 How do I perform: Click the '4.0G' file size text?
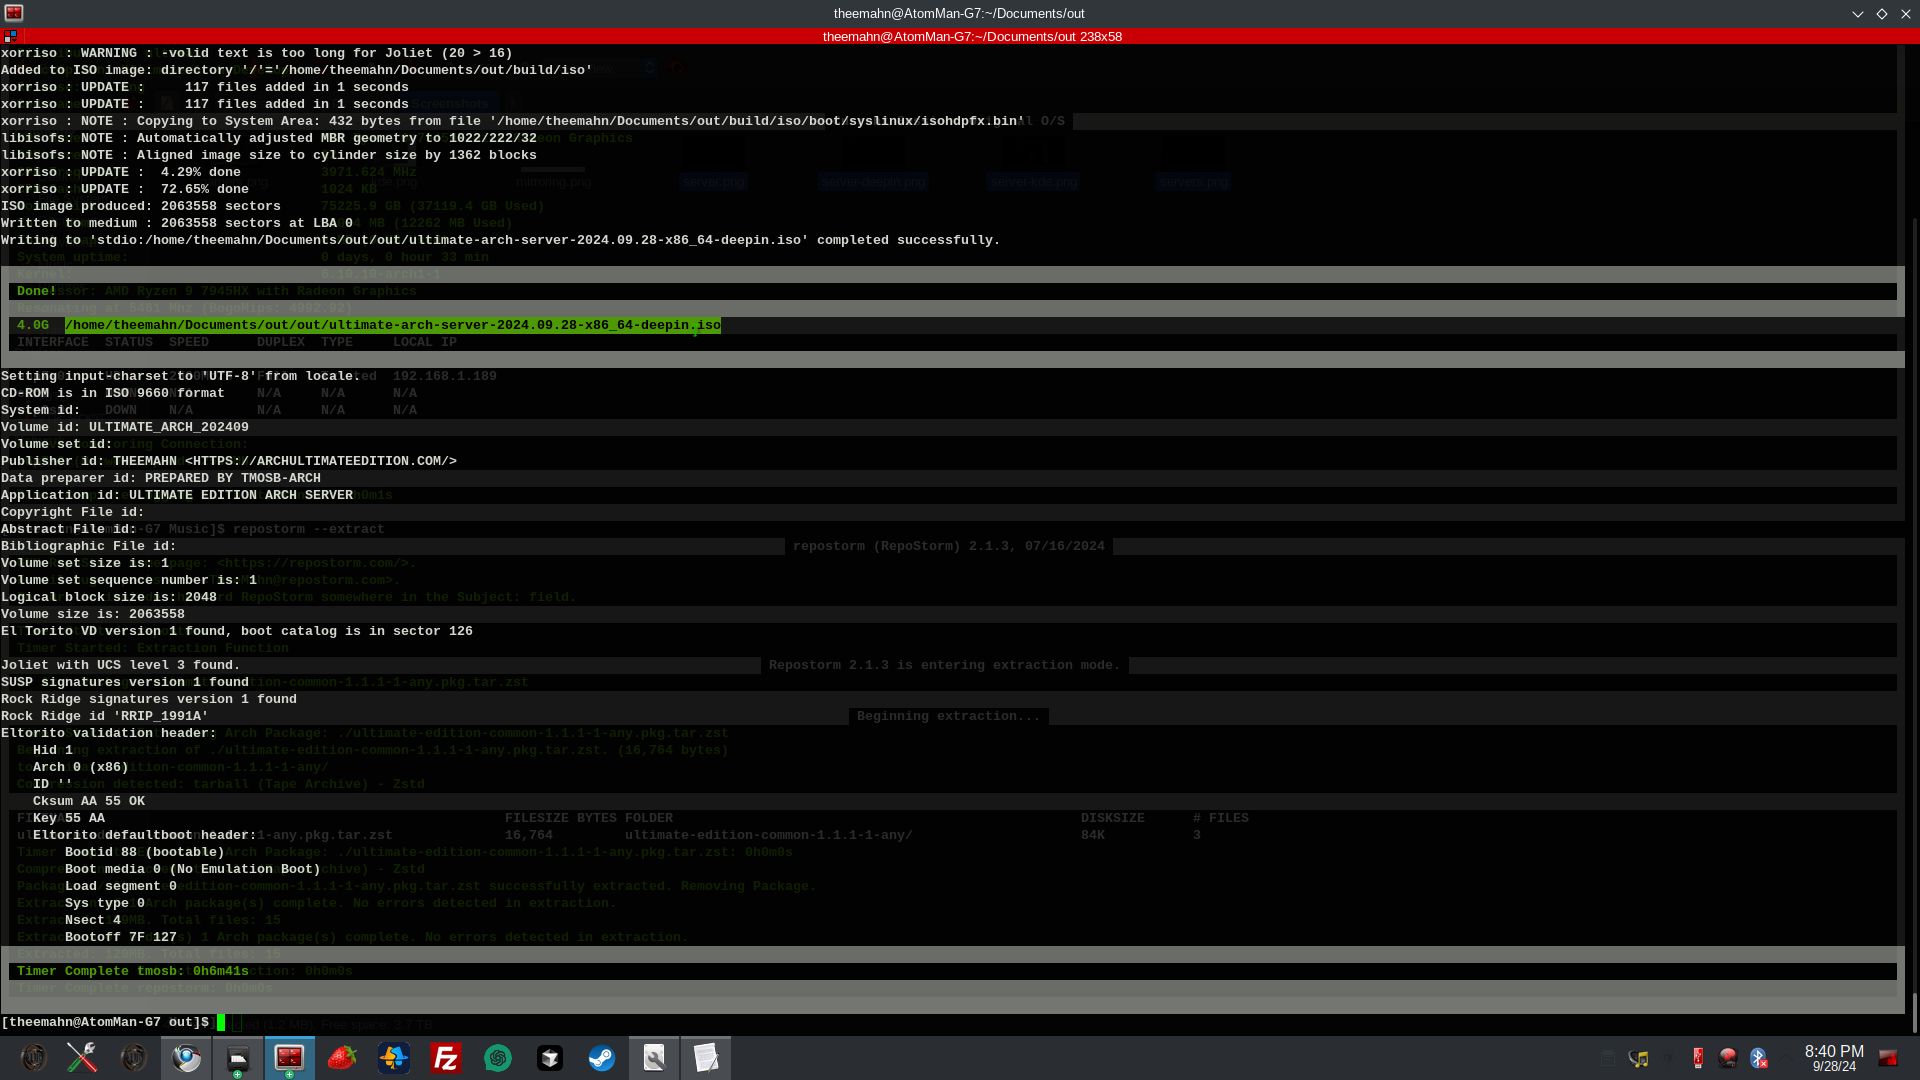pyautogui.click(x=33, y=325)
